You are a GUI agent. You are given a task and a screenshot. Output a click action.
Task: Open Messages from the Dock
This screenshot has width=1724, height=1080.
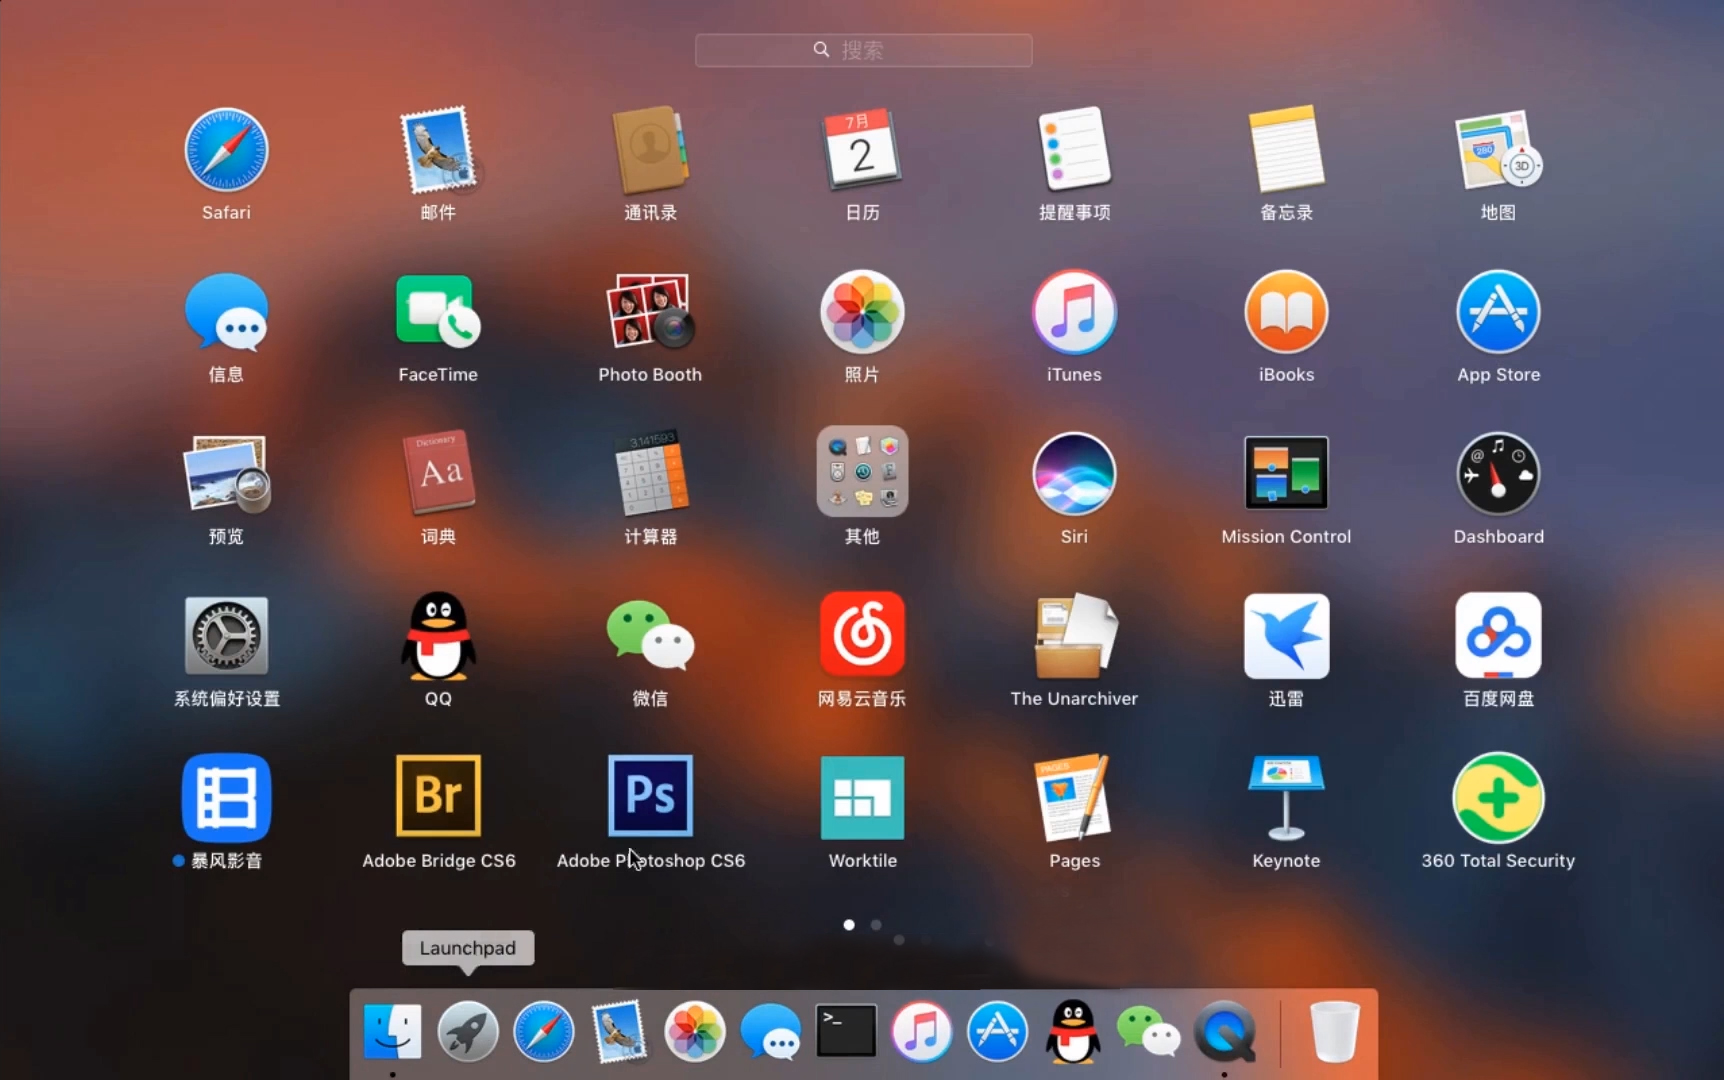[771, 1031]
